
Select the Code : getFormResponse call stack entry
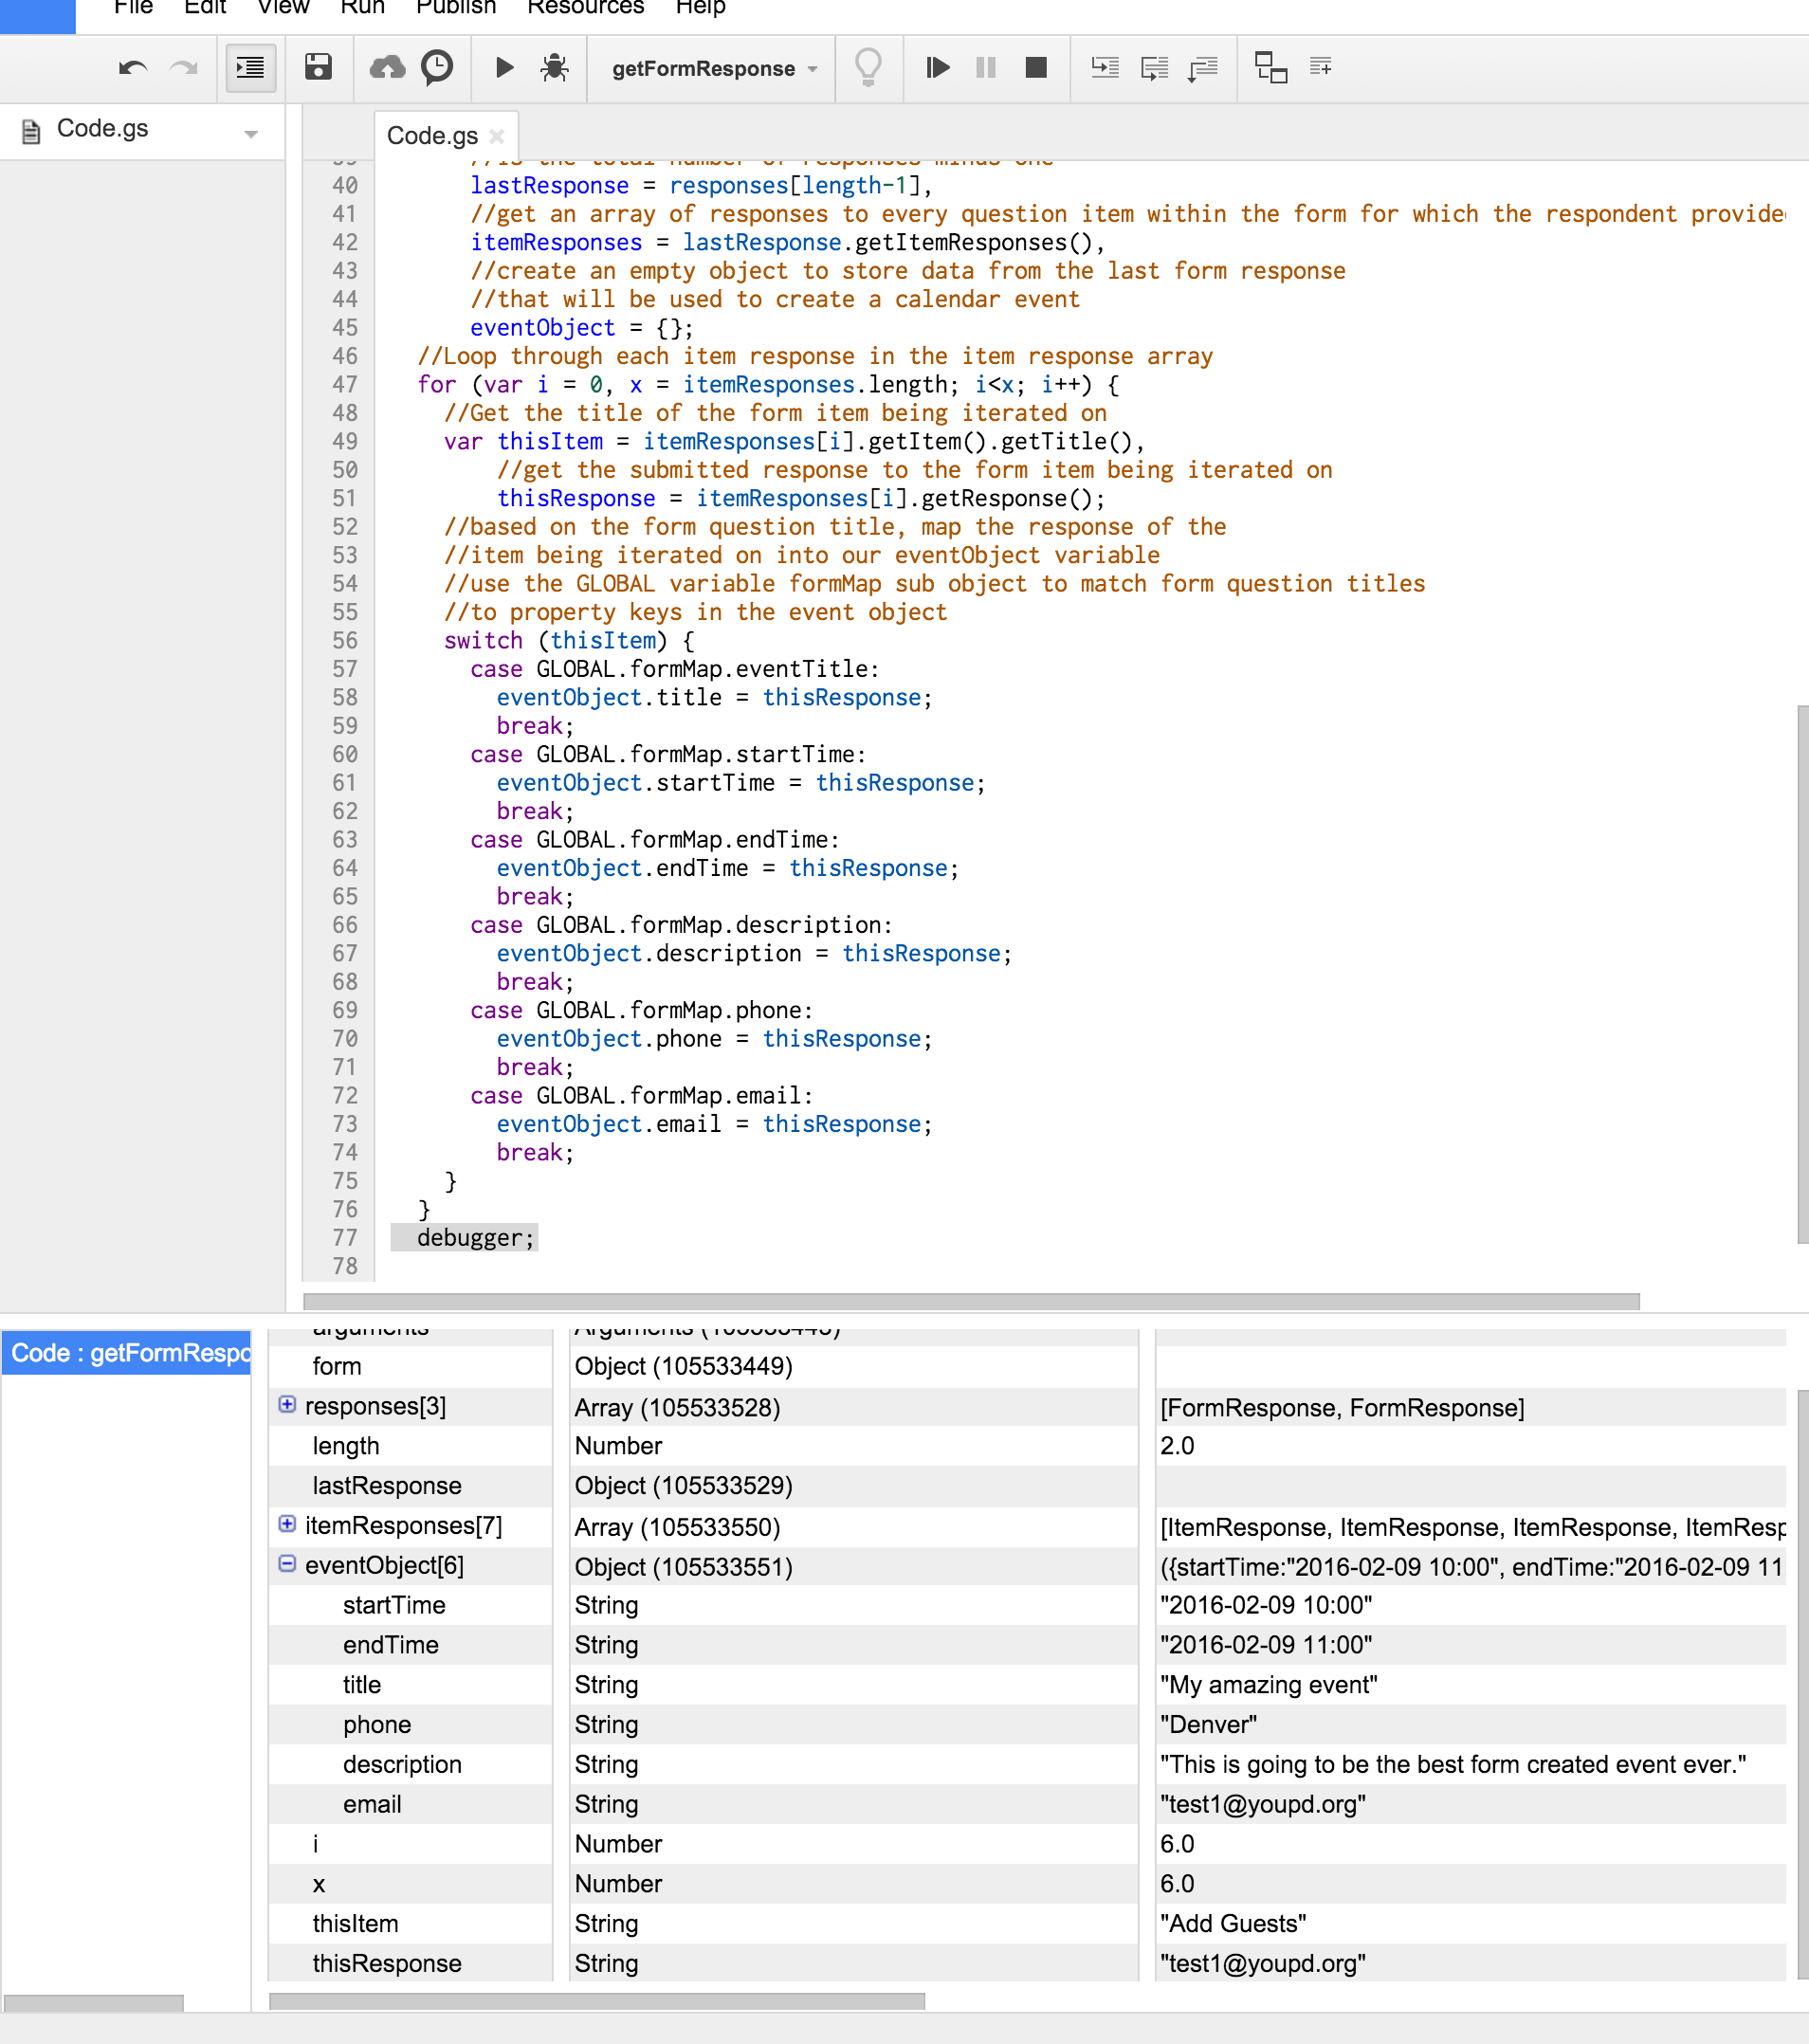pos(127,1353)
